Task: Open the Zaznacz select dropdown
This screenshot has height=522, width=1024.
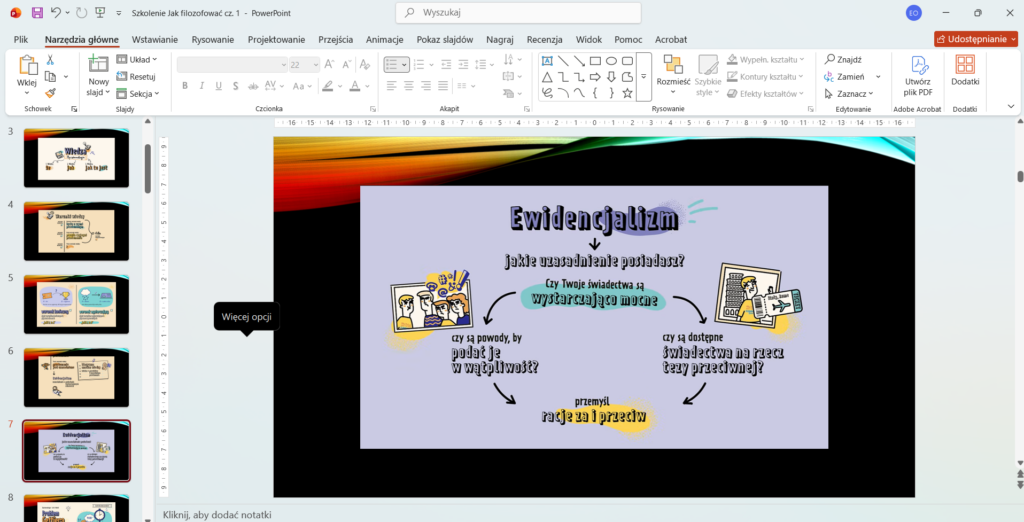Action: tap(848, 93)
